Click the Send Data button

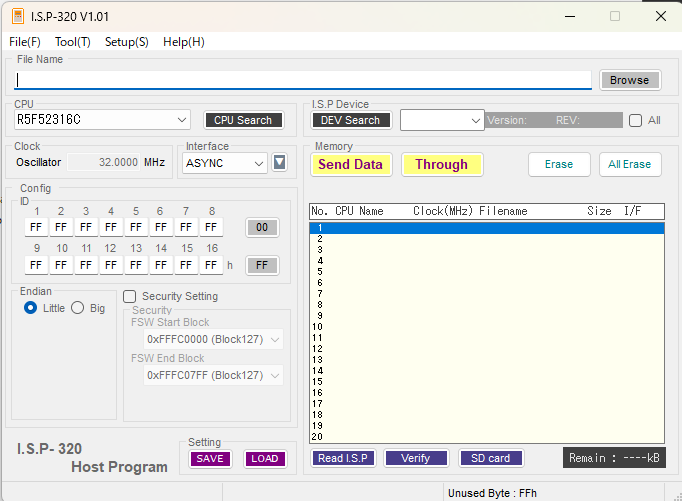351,164
